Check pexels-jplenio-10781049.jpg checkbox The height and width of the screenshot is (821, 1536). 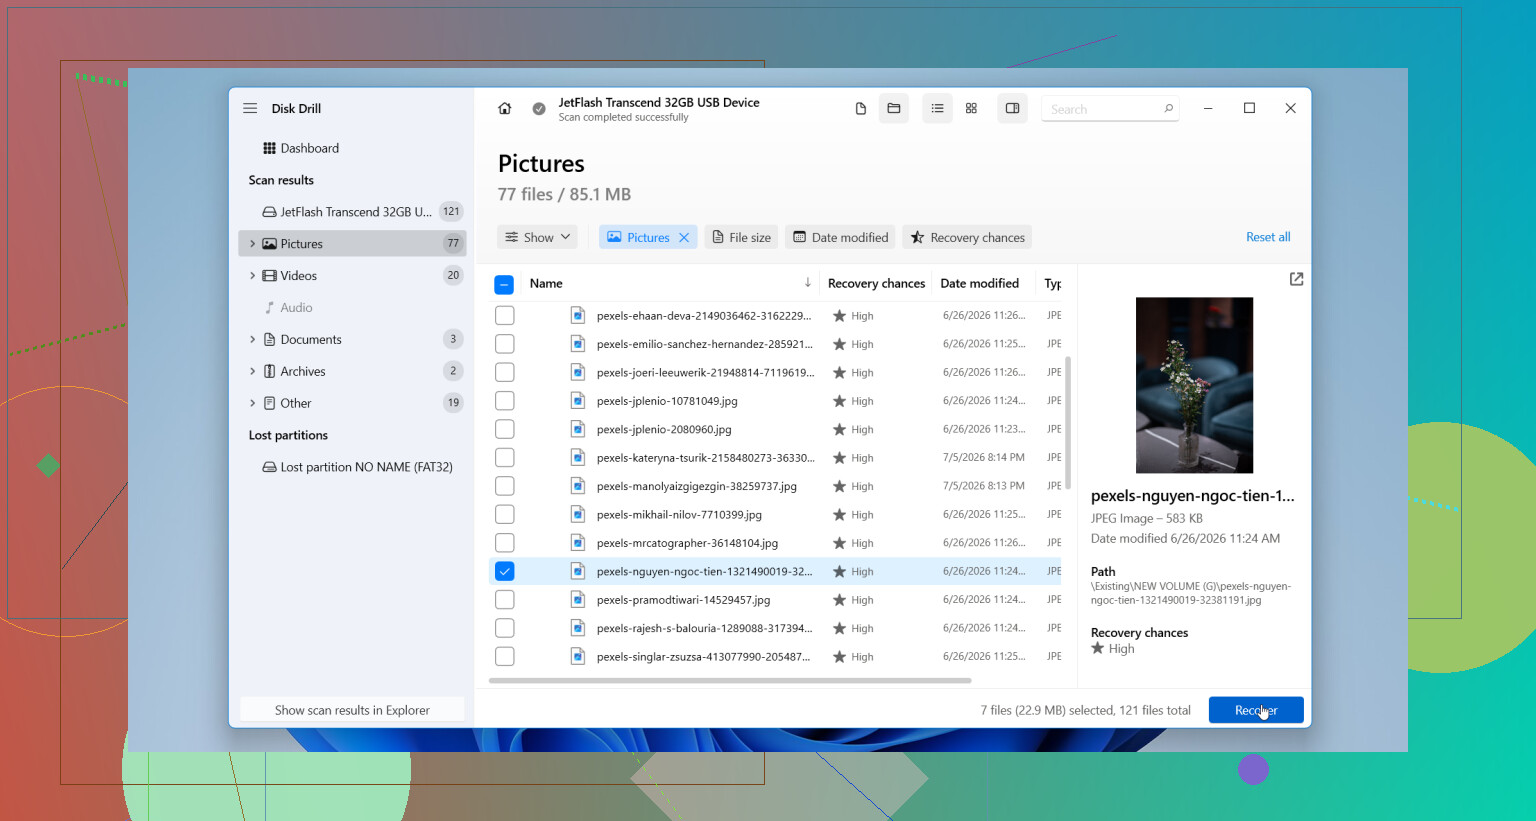click(505, 400)
